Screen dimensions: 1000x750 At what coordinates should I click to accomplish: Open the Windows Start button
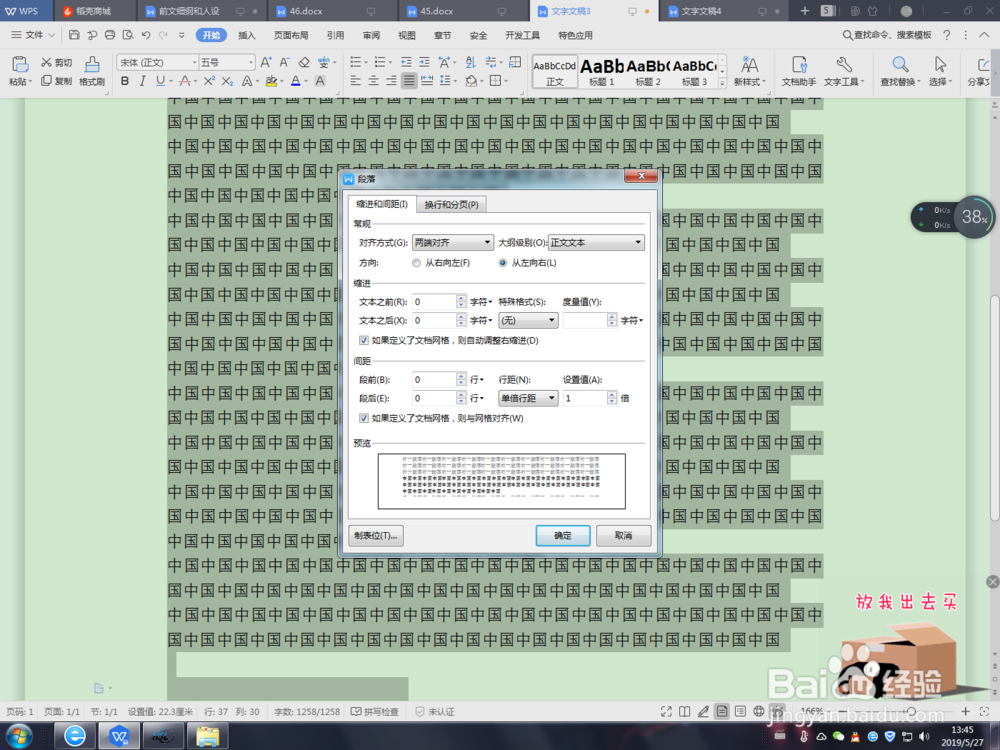pos(19,737)
